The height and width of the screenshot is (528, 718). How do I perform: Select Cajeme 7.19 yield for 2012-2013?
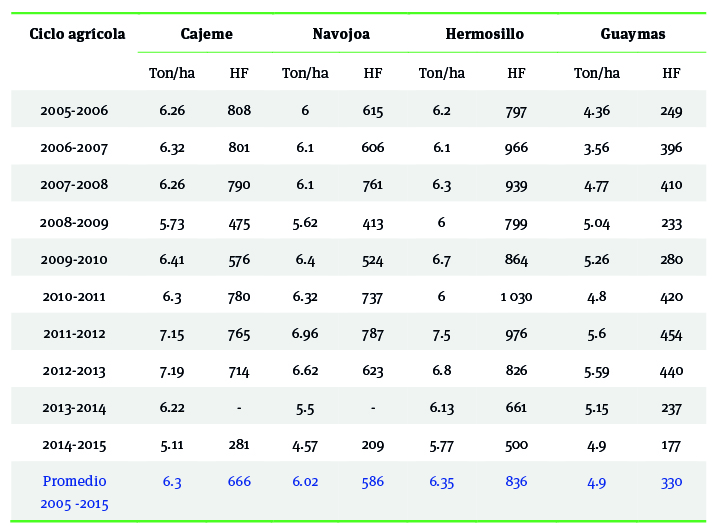[x=172, y=370]
